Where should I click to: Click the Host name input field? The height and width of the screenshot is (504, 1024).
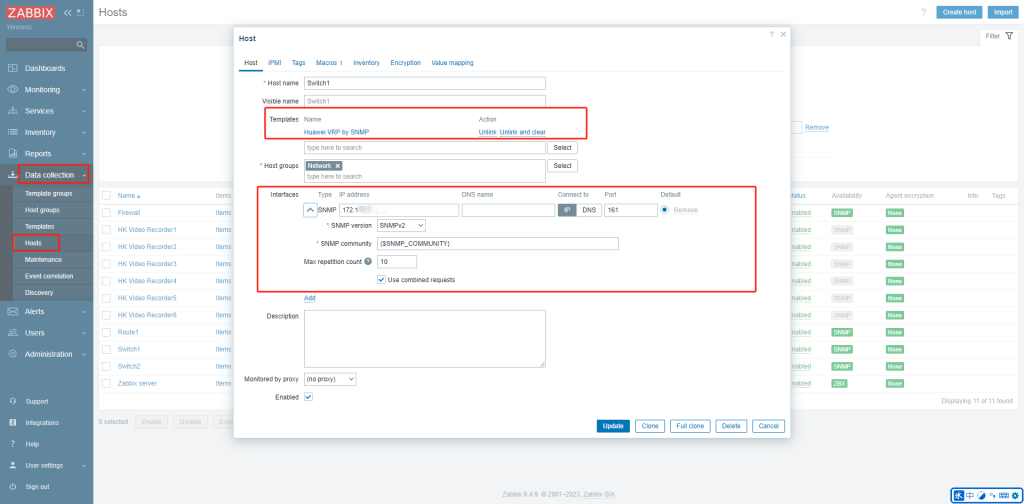(x=424, y=84)
